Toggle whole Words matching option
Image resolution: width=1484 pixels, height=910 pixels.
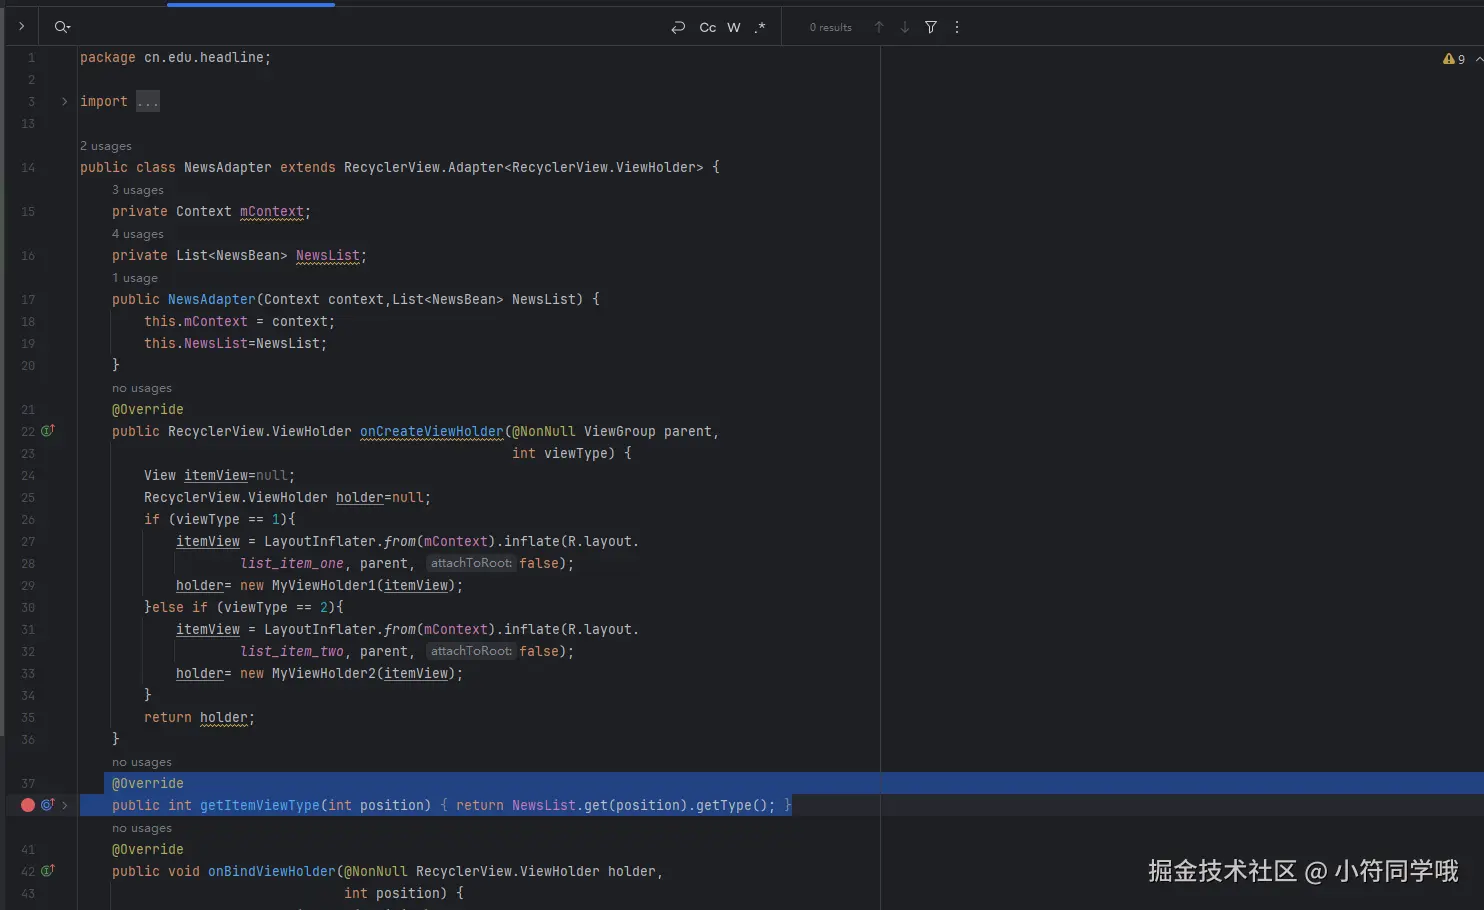click(734, 27)
